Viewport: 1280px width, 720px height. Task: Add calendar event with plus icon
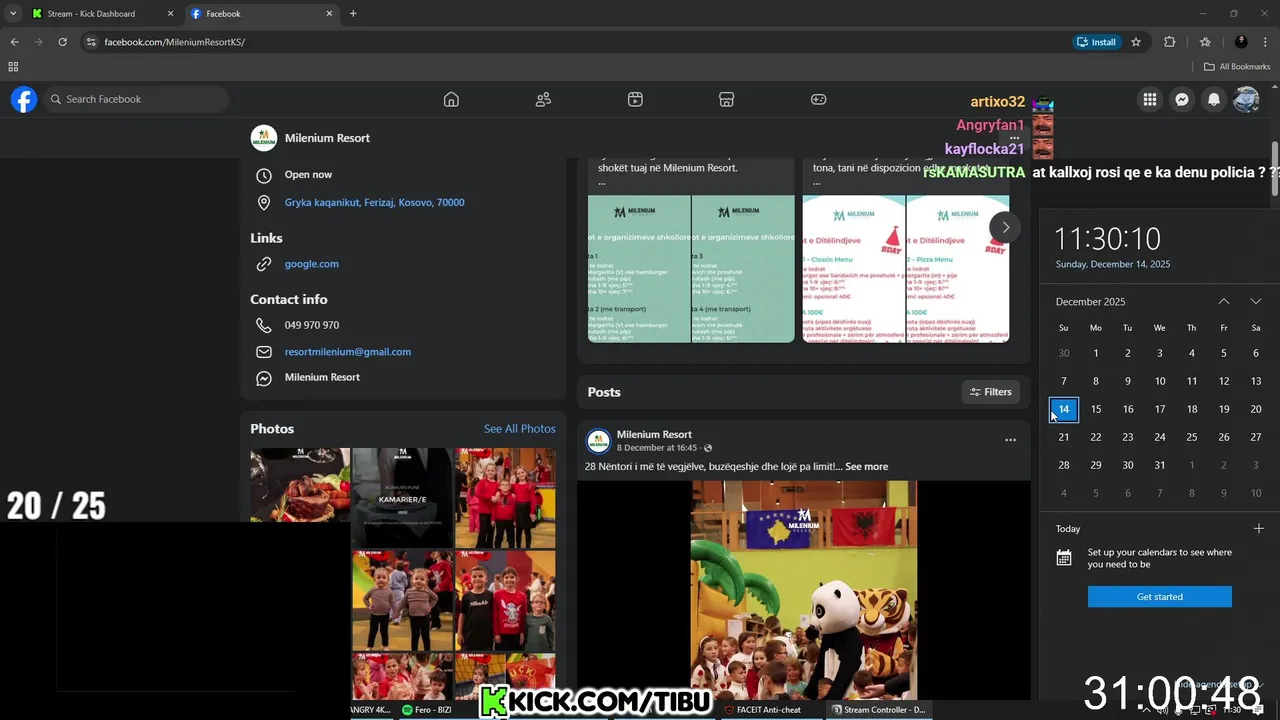click(x=1258, y=528)
